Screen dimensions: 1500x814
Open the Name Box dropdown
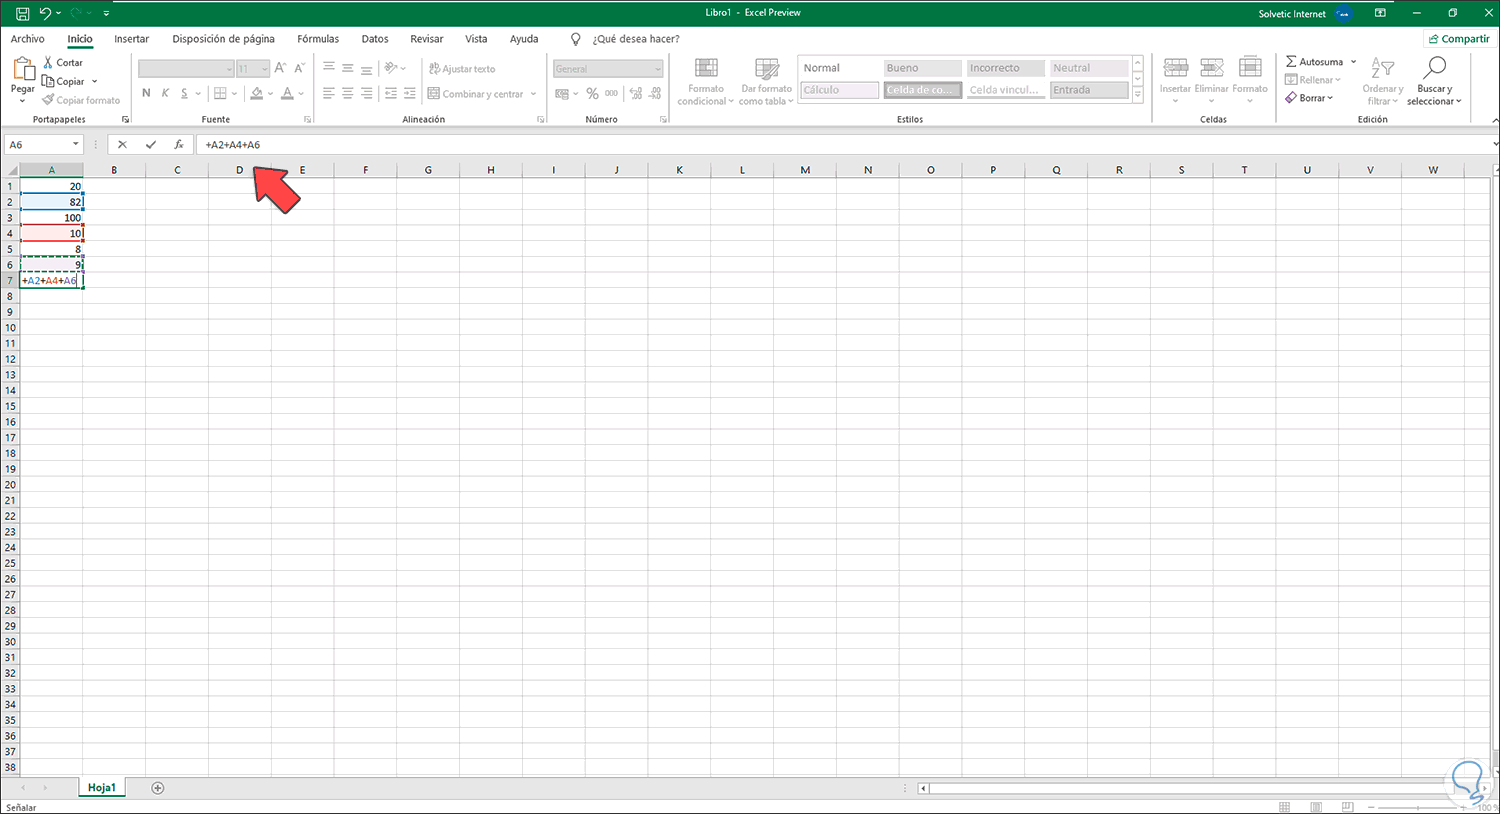point(75,145)
